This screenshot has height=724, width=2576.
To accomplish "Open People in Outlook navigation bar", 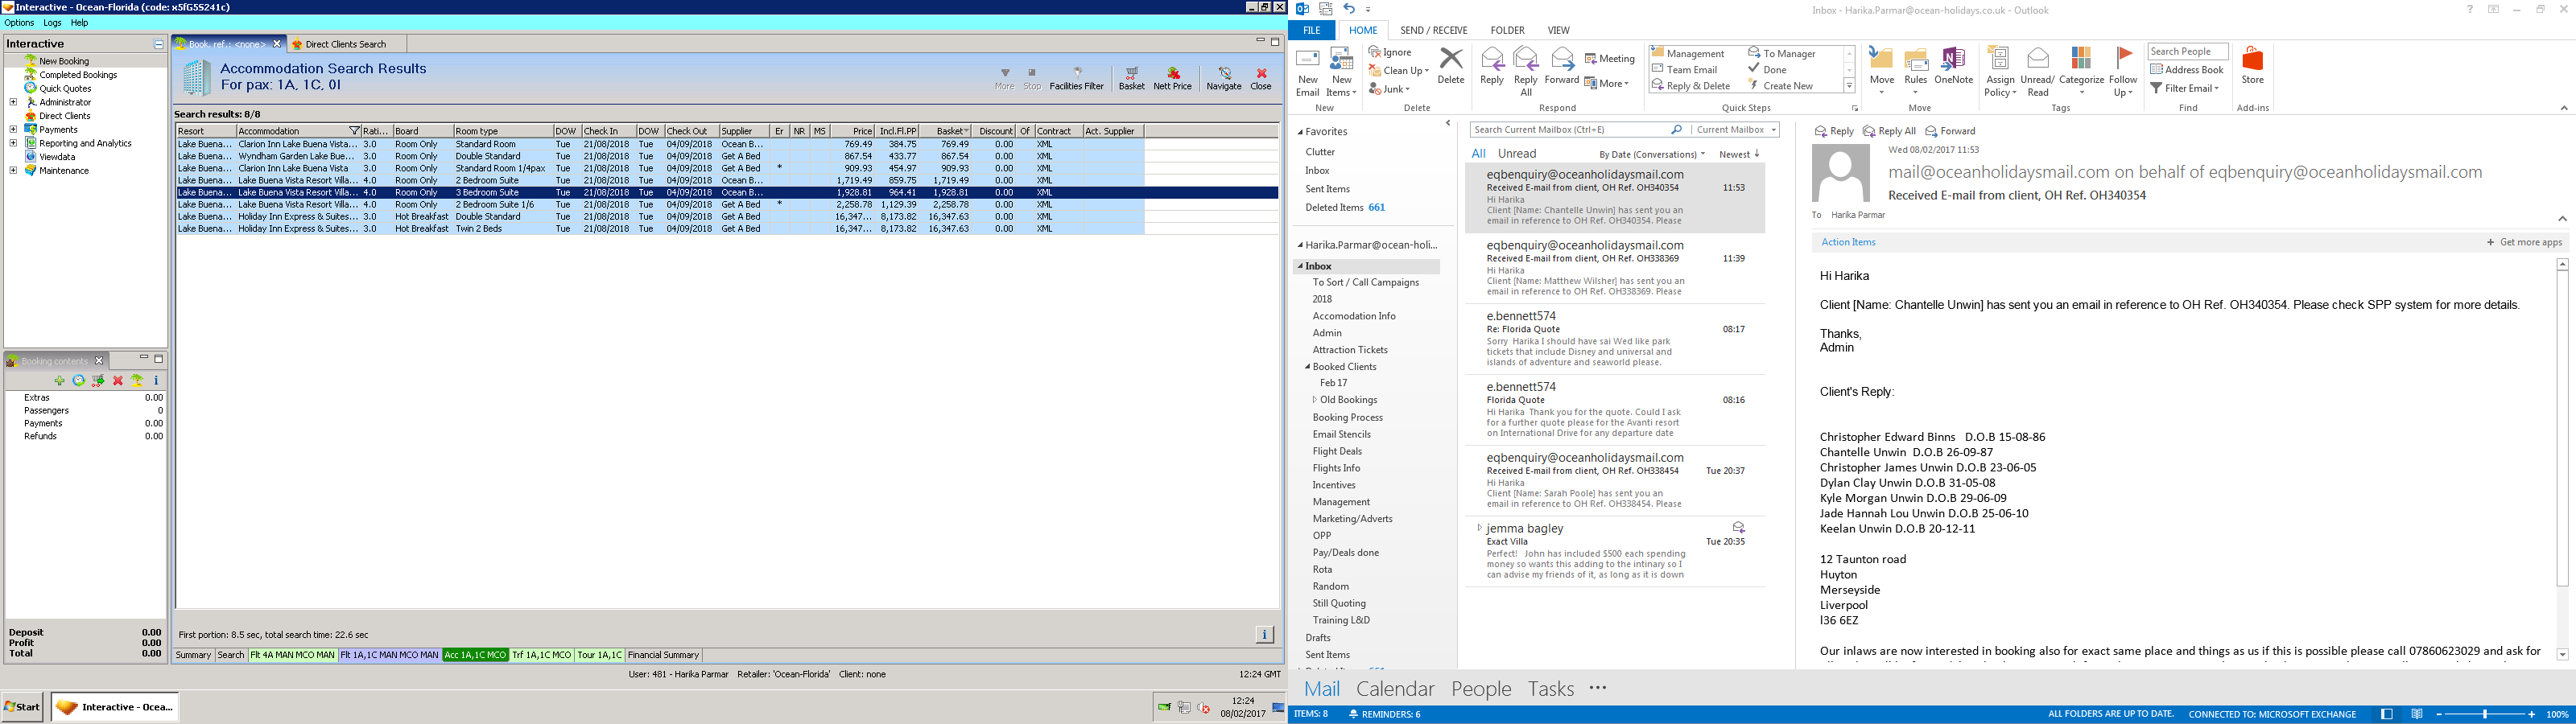I will tap(1481, 688).
